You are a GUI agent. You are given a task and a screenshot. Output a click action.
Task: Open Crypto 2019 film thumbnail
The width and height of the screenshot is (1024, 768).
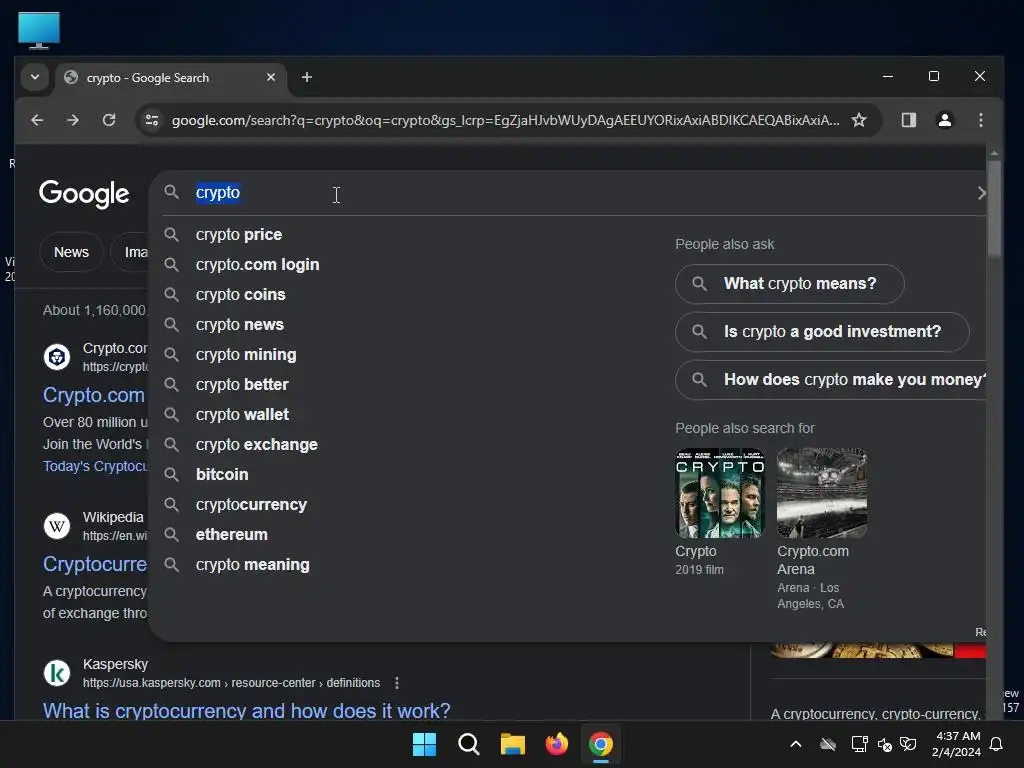(x=720, y=493)
